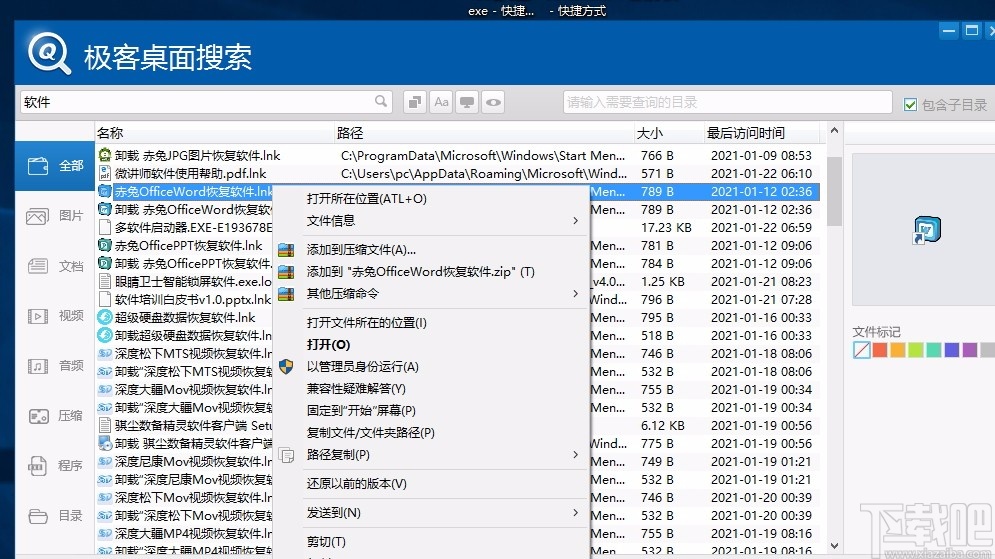Viewport: 995px width, 559px height.
Task: Choose 复制文件/文件夹路径(P) menu entry
Action: pyautogui.click(x=431, y=433)
